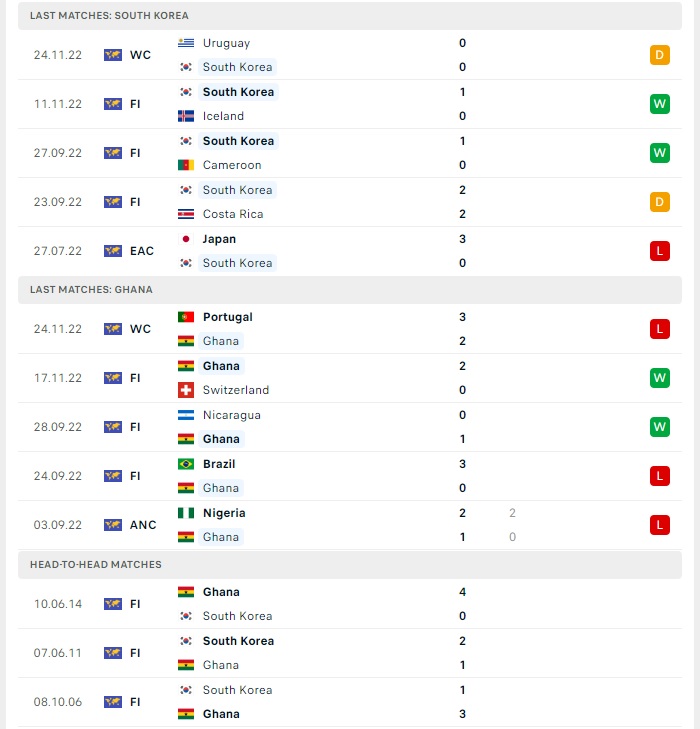Open the Brazil team name link
Image resolution: width=700 pixels, height=729 pixels.
coord(219,464)
